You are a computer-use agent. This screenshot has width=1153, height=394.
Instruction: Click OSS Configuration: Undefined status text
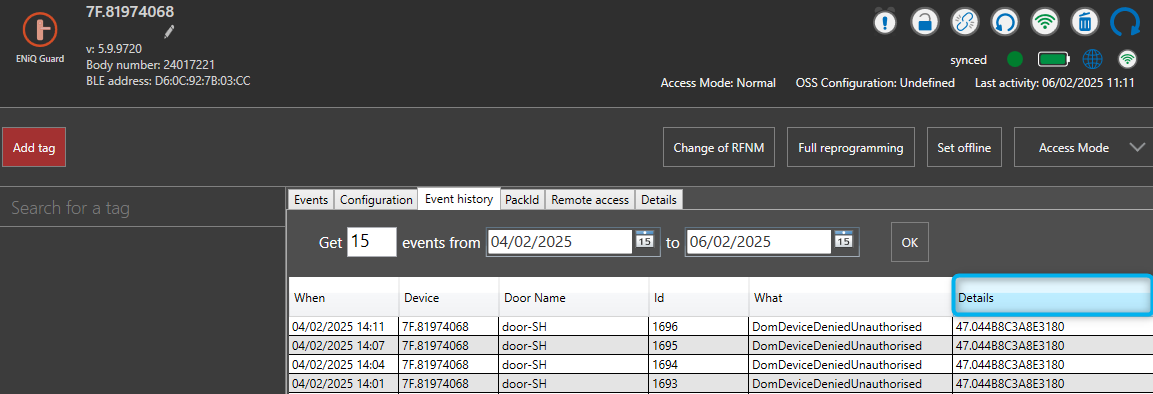click(875, 83)
